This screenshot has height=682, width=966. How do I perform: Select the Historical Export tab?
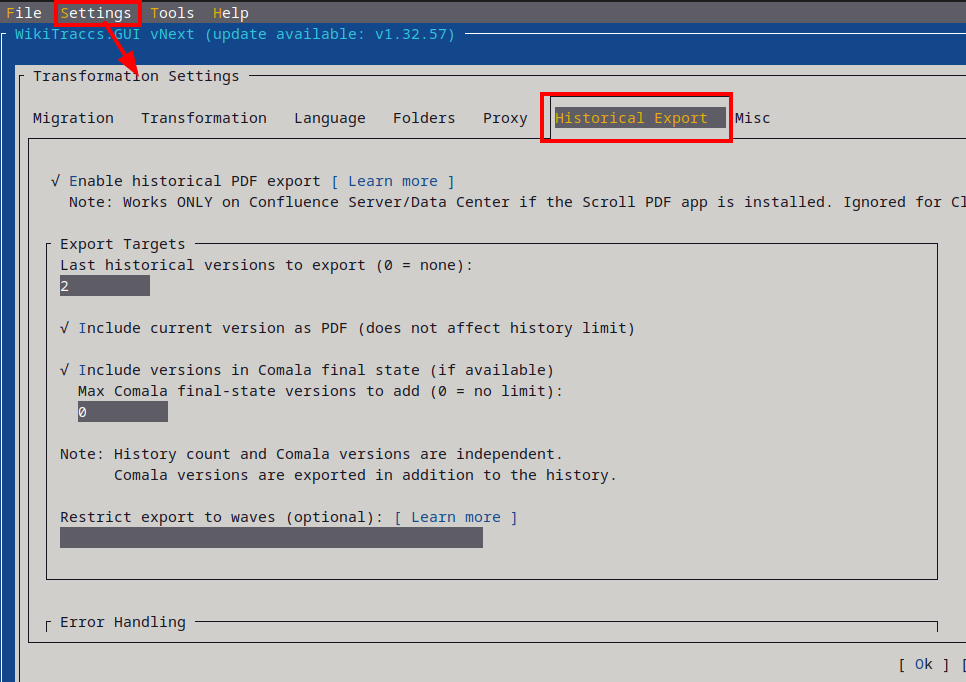tap(631, 118)
